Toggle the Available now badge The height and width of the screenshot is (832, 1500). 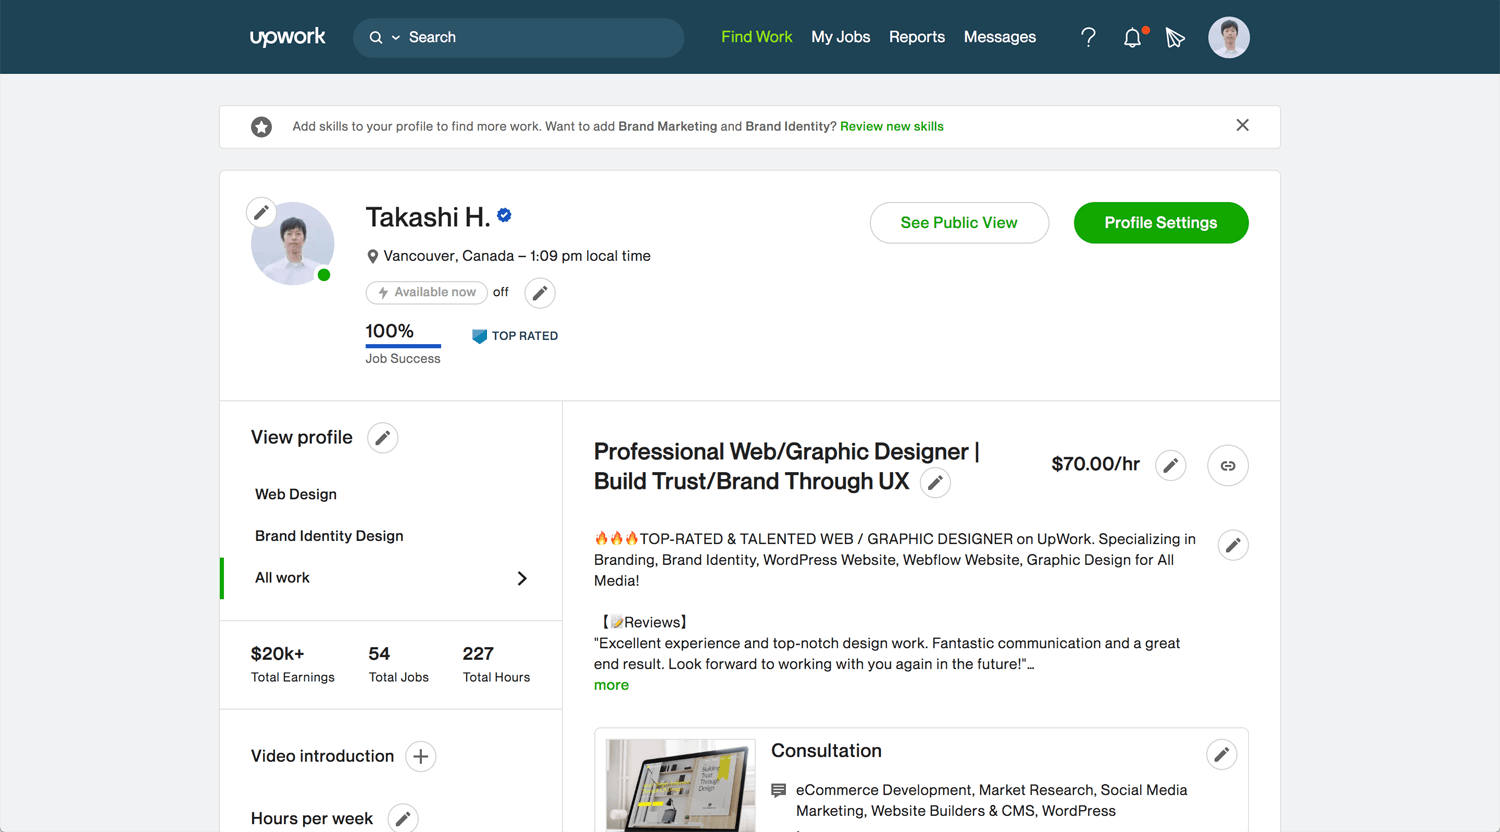[427, 292]
